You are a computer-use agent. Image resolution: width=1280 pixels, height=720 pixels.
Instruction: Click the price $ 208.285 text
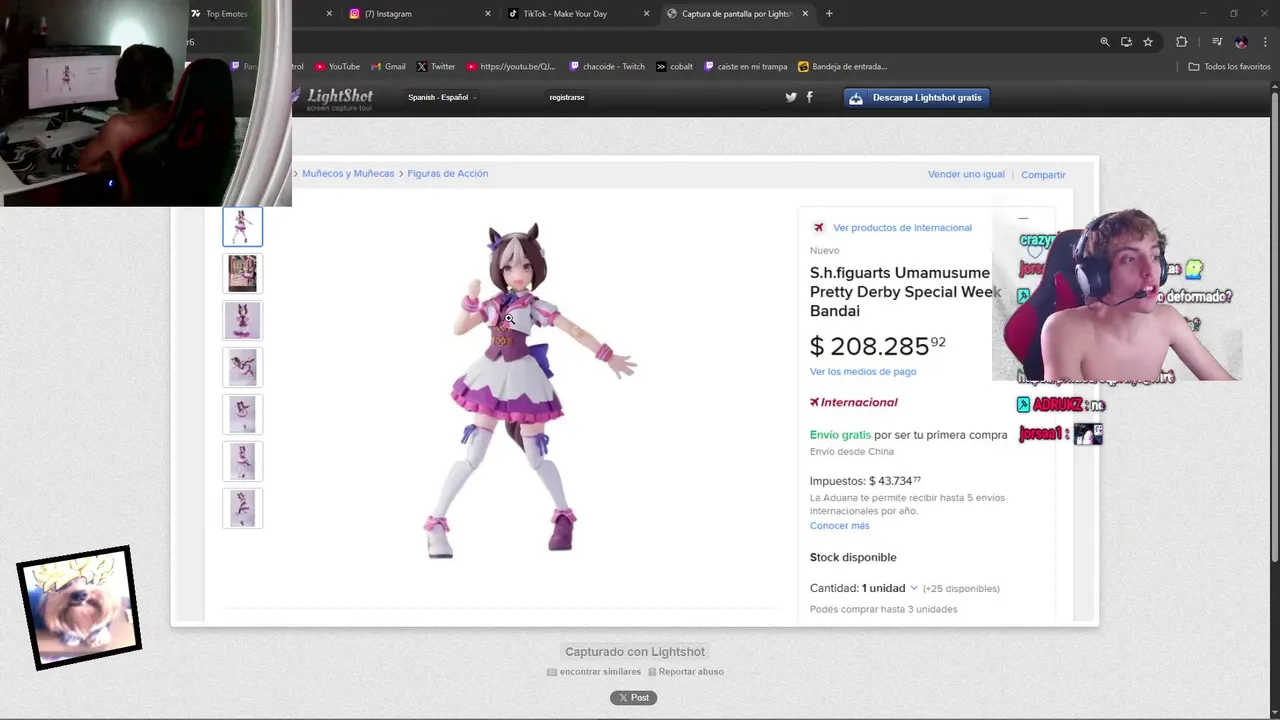click(x=877, y=346)
